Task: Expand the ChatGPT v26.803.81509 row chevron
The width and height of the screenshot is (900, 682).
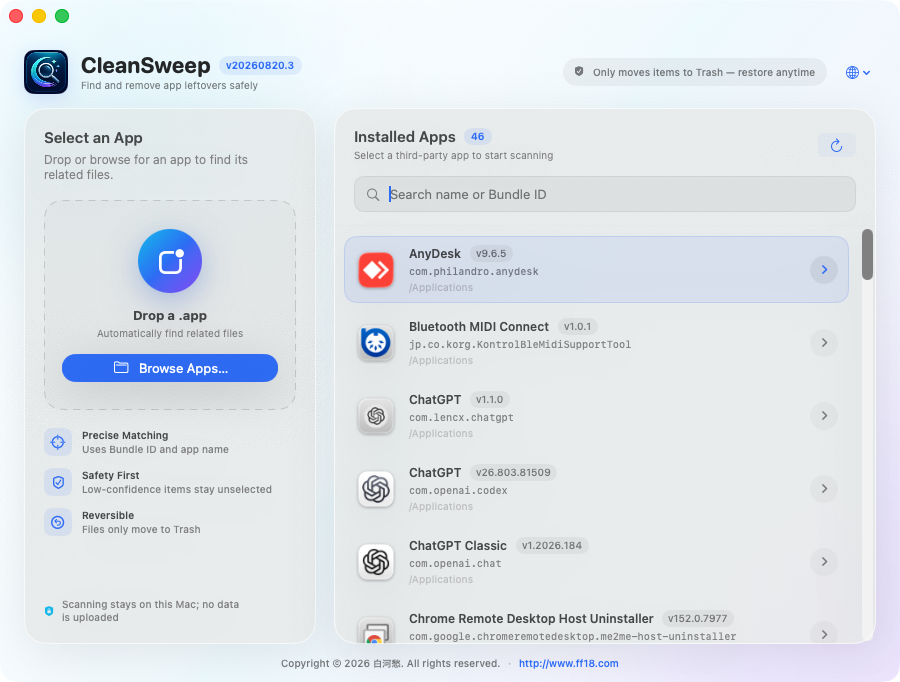Action: [x=824, y=489]
